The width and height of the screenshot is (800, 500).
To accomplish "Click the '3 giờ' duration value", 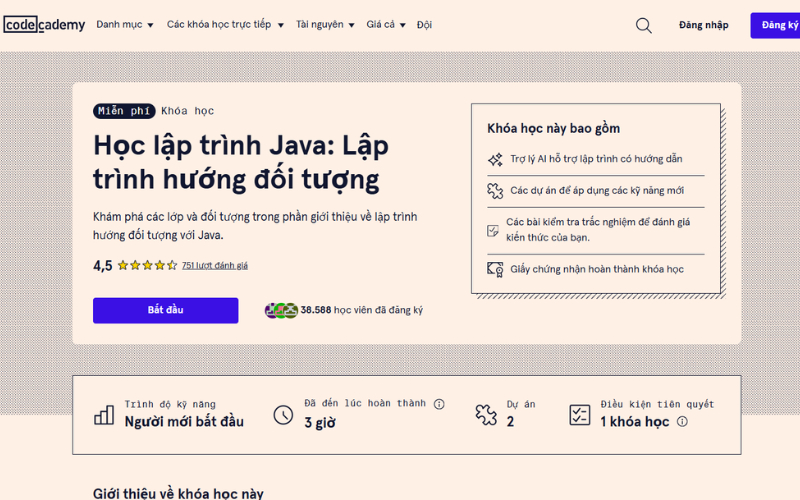I will 320,422.
